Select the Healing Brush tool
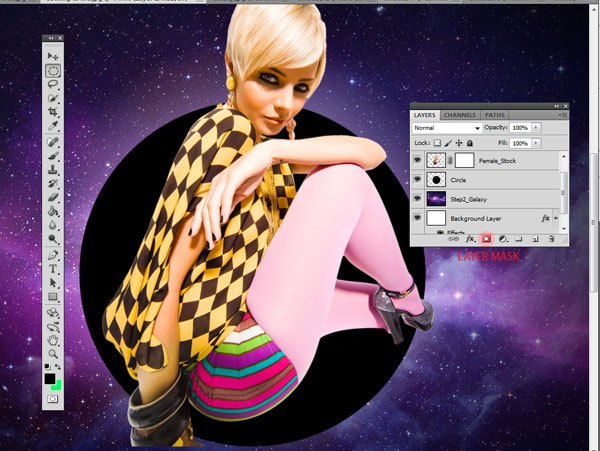This screenshot has height=451, width=600. [53, 142]
